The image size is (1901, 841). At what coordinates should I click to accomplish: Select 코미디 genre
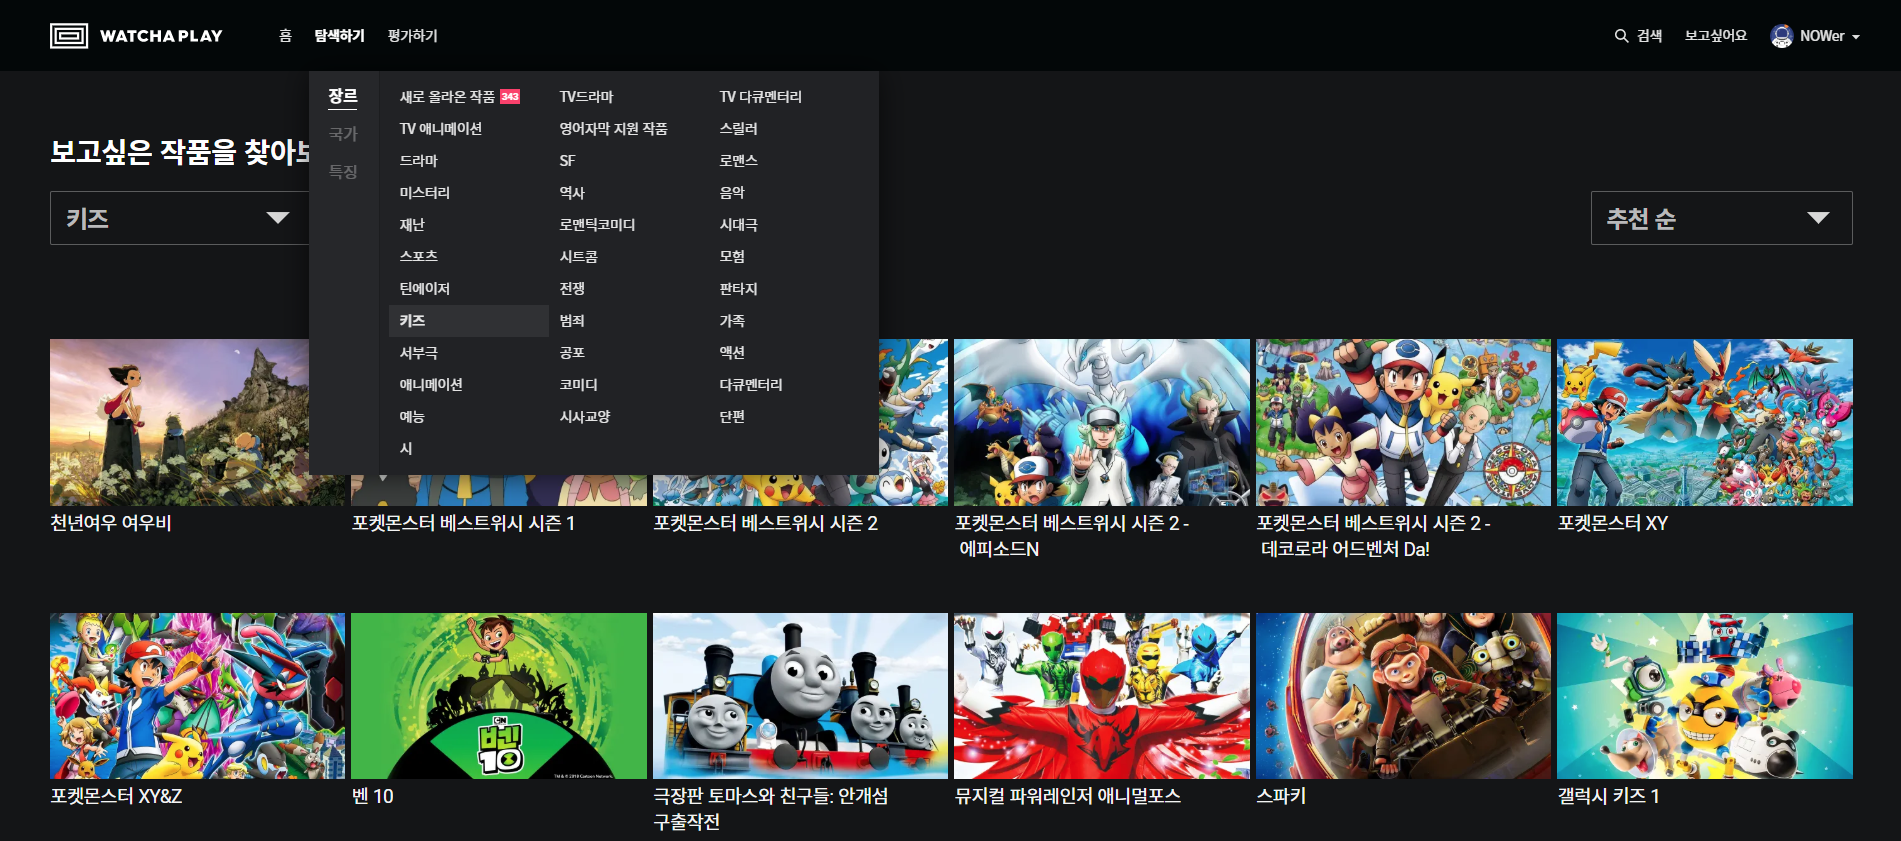pyautogui.click(x=578, y=385)
